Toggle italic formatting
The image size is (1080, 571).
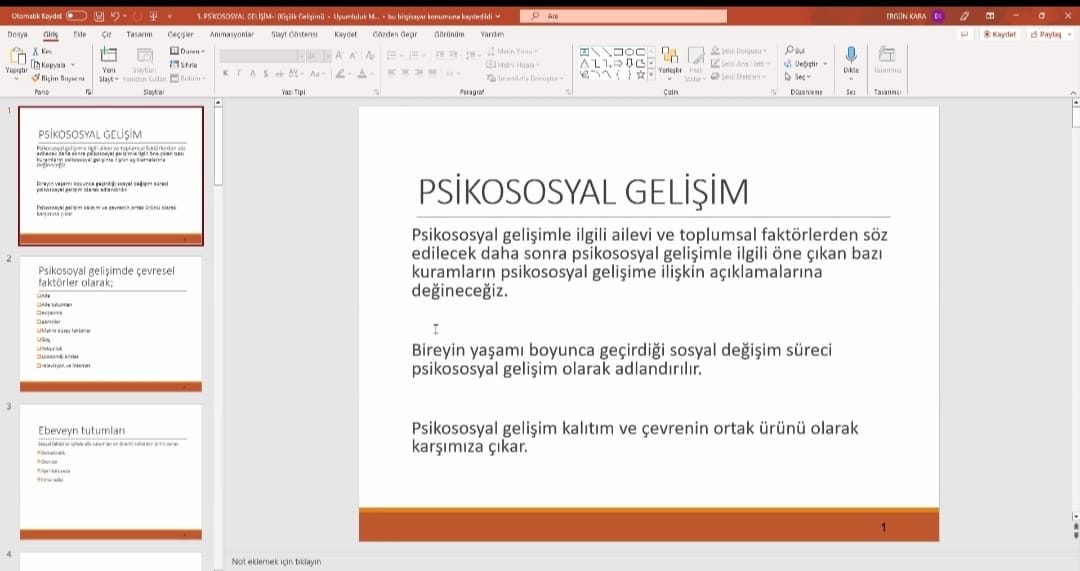click(239, 73)
